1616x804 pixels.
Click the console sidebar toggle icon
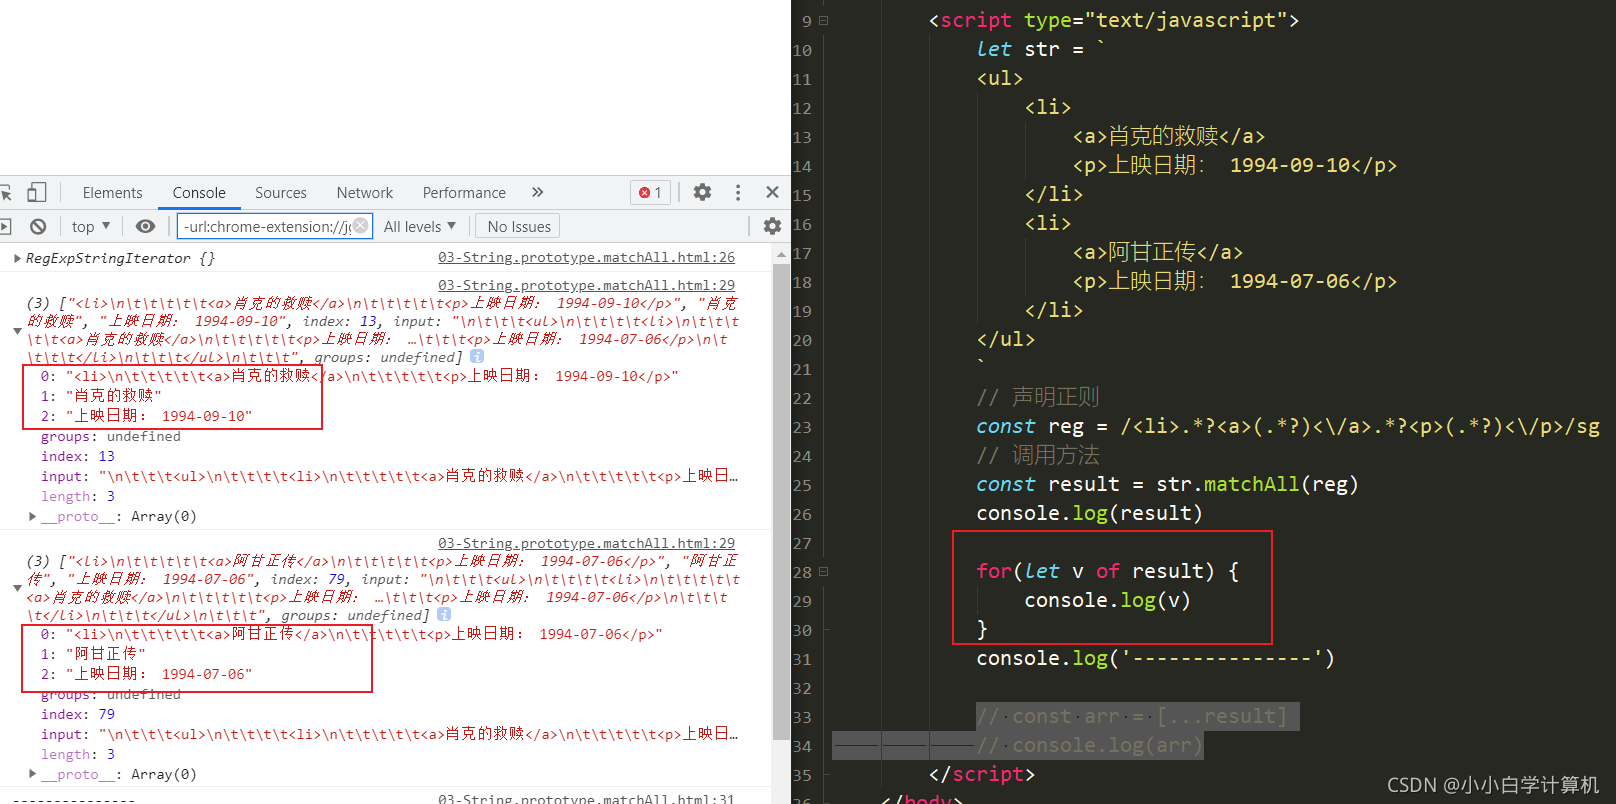click(5, 227)
